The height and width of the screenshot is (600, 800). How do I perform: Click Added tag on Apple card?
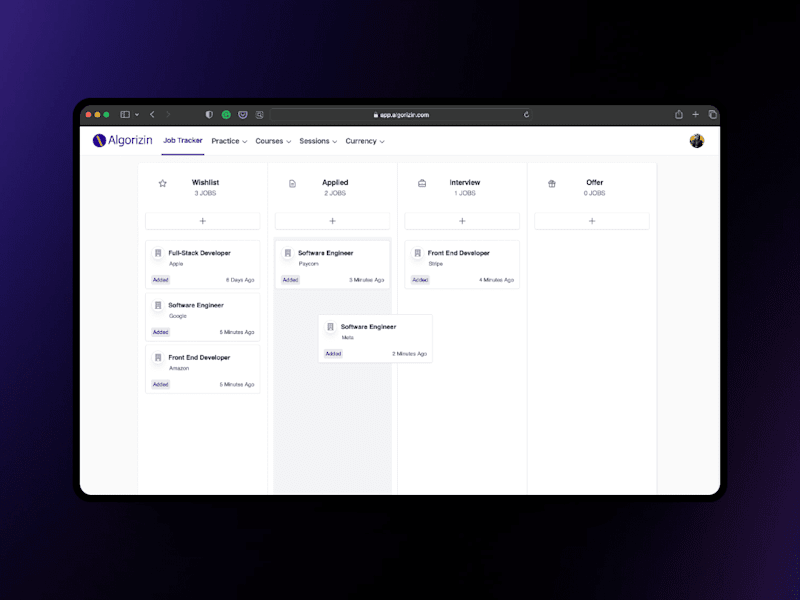(161, 280)
